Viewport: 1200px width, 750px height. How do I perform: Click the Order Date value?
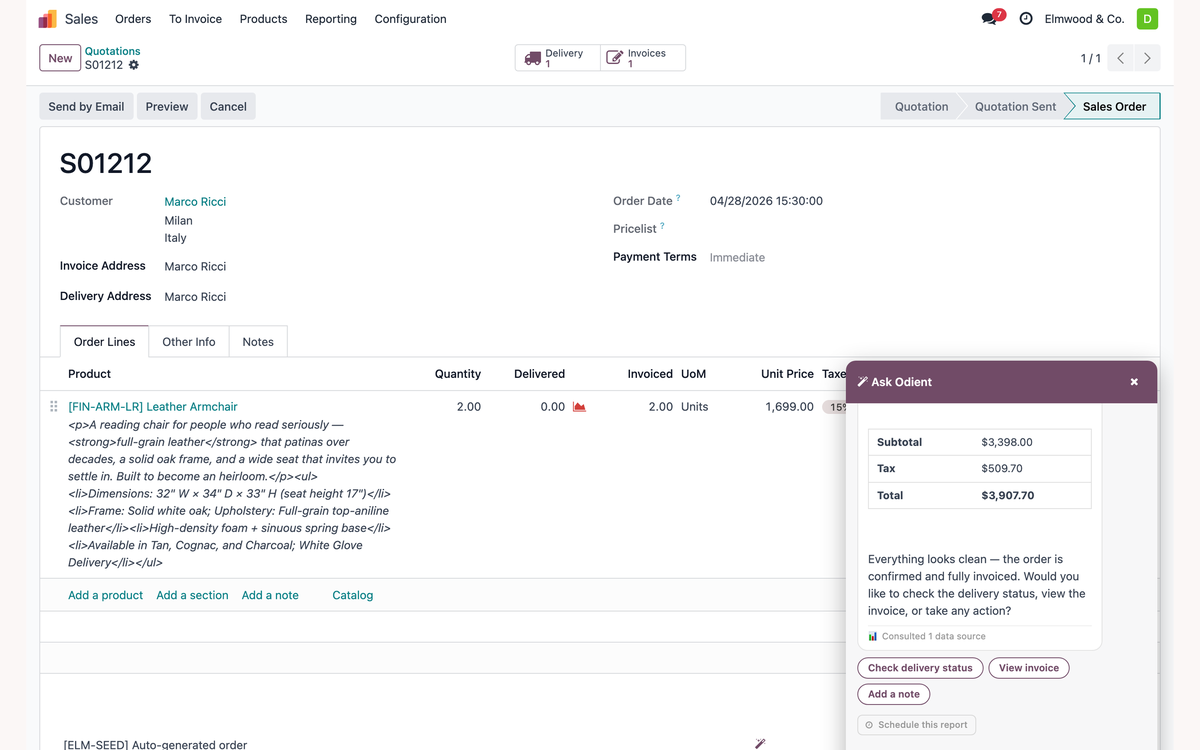(766, 201)
